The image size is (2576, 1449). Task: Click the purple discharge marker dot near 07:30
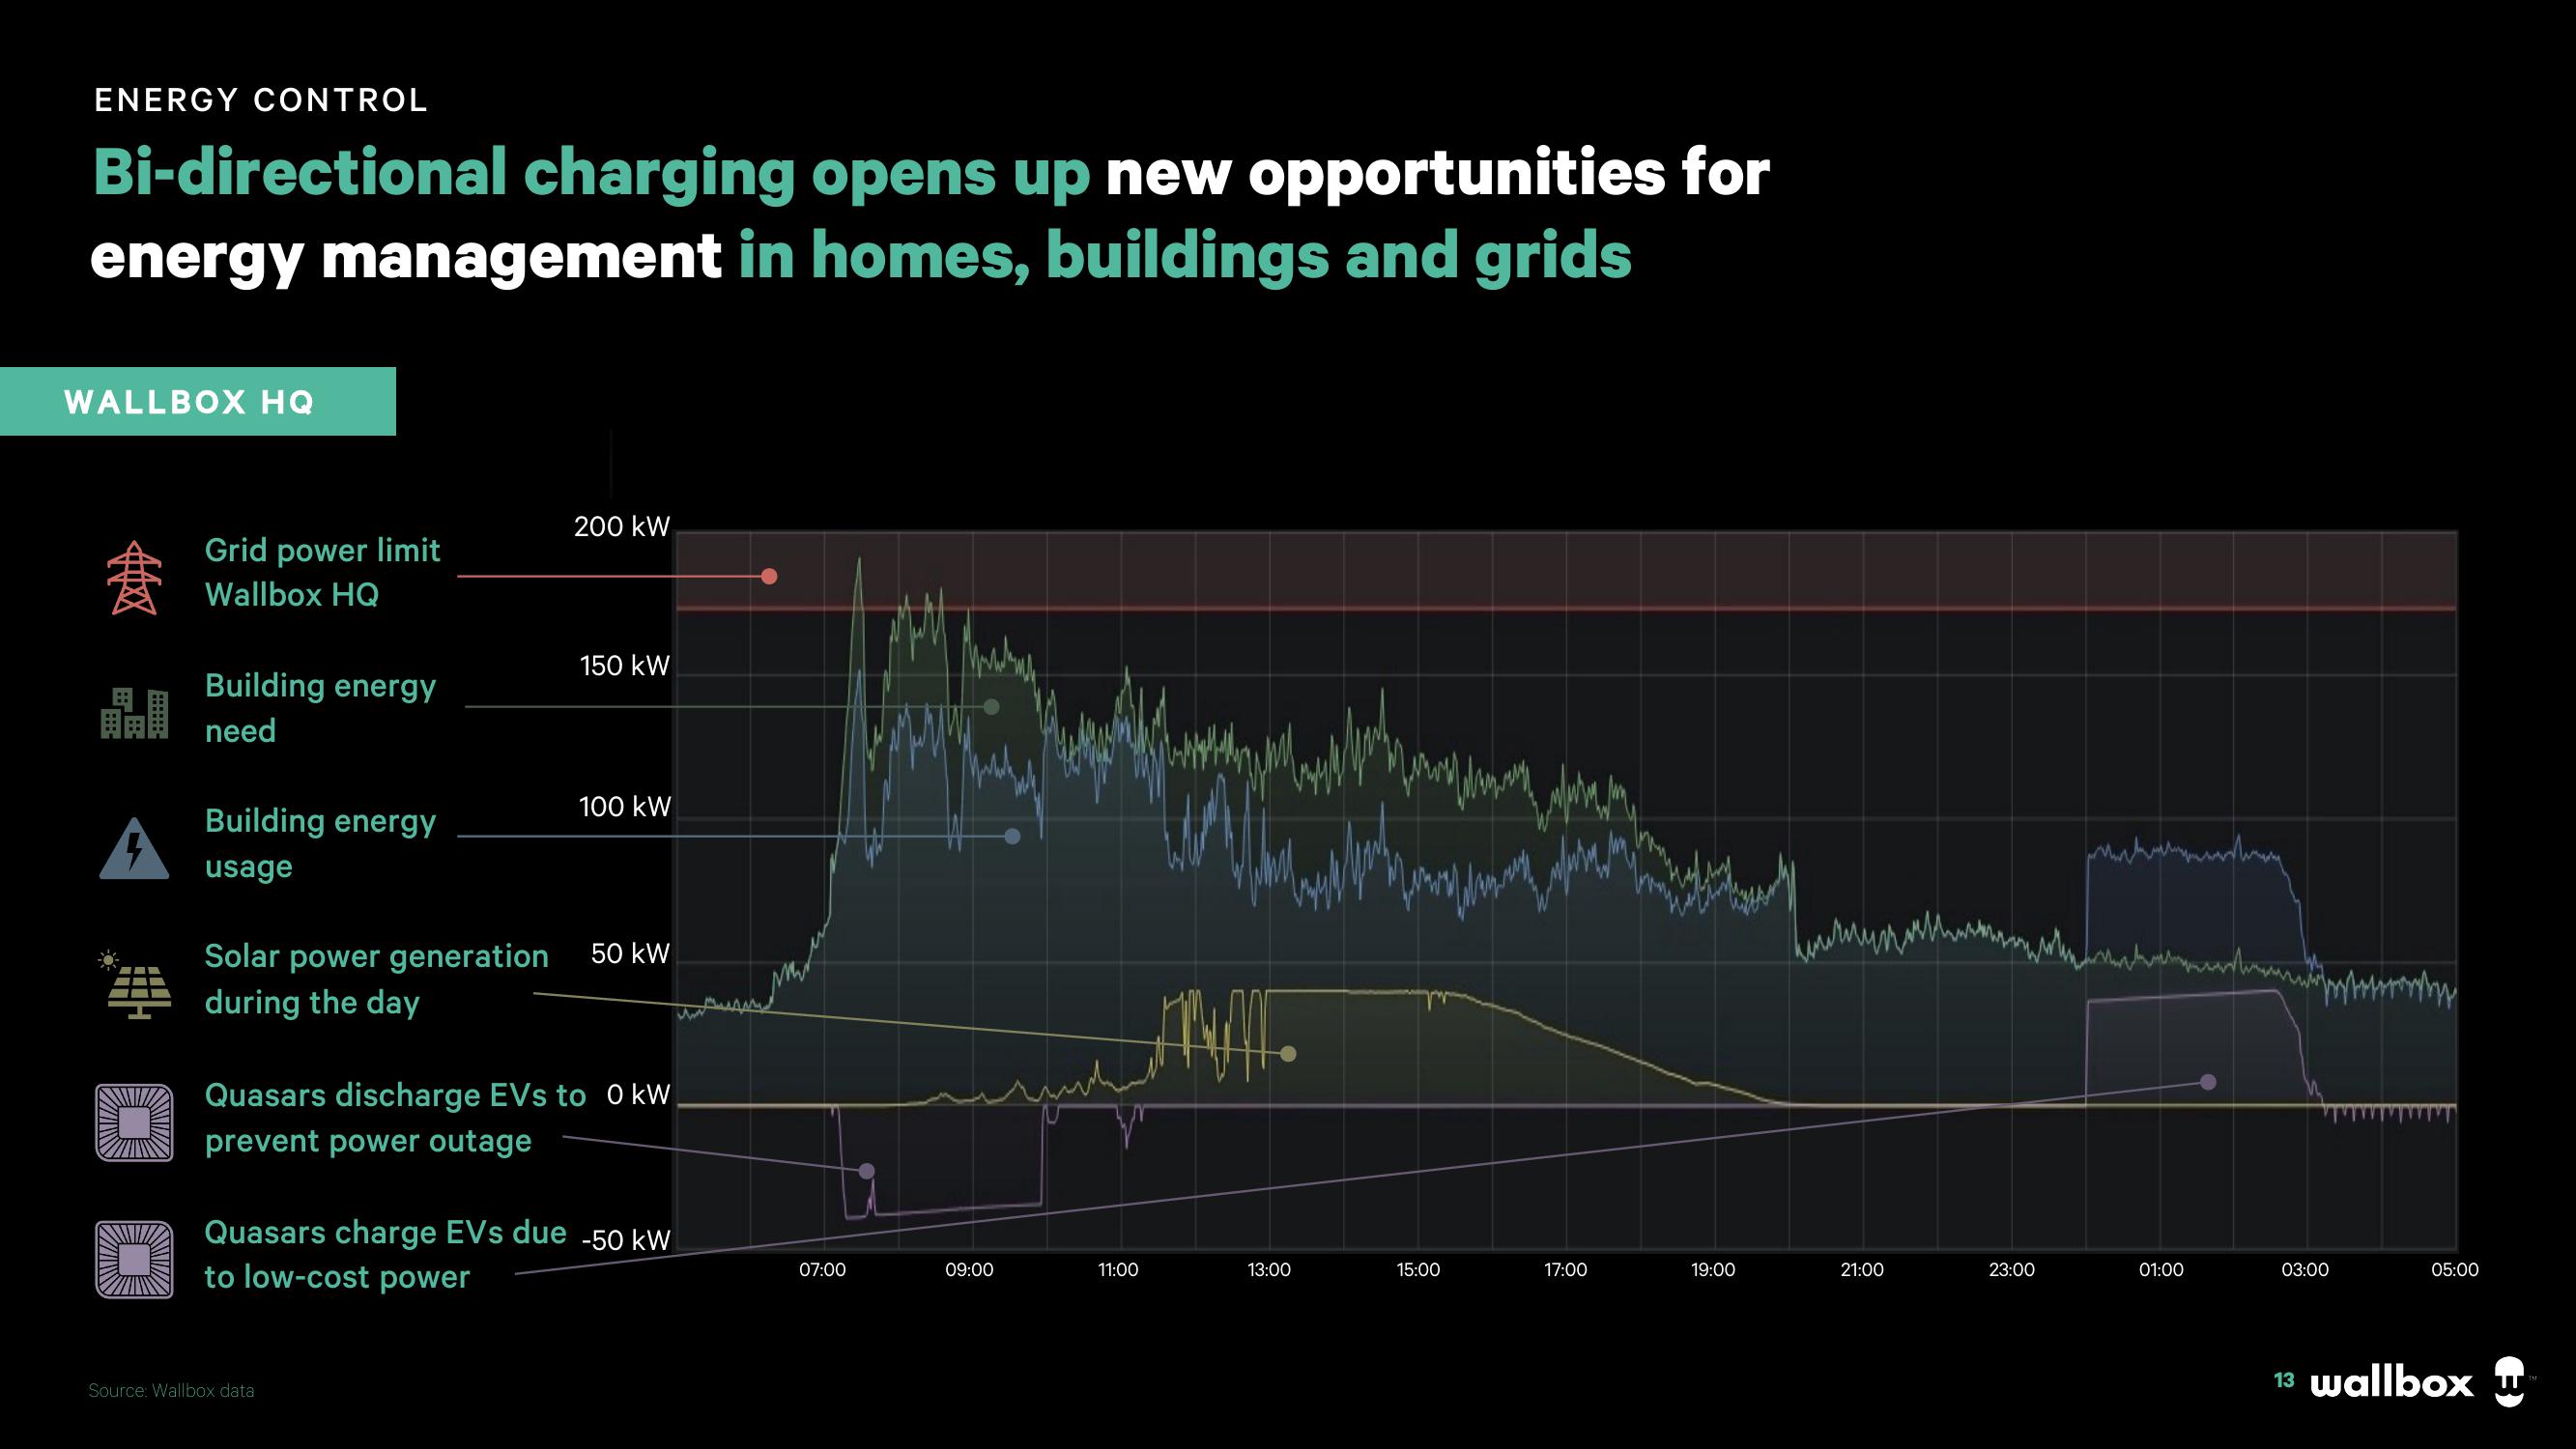coord(867,1171)
